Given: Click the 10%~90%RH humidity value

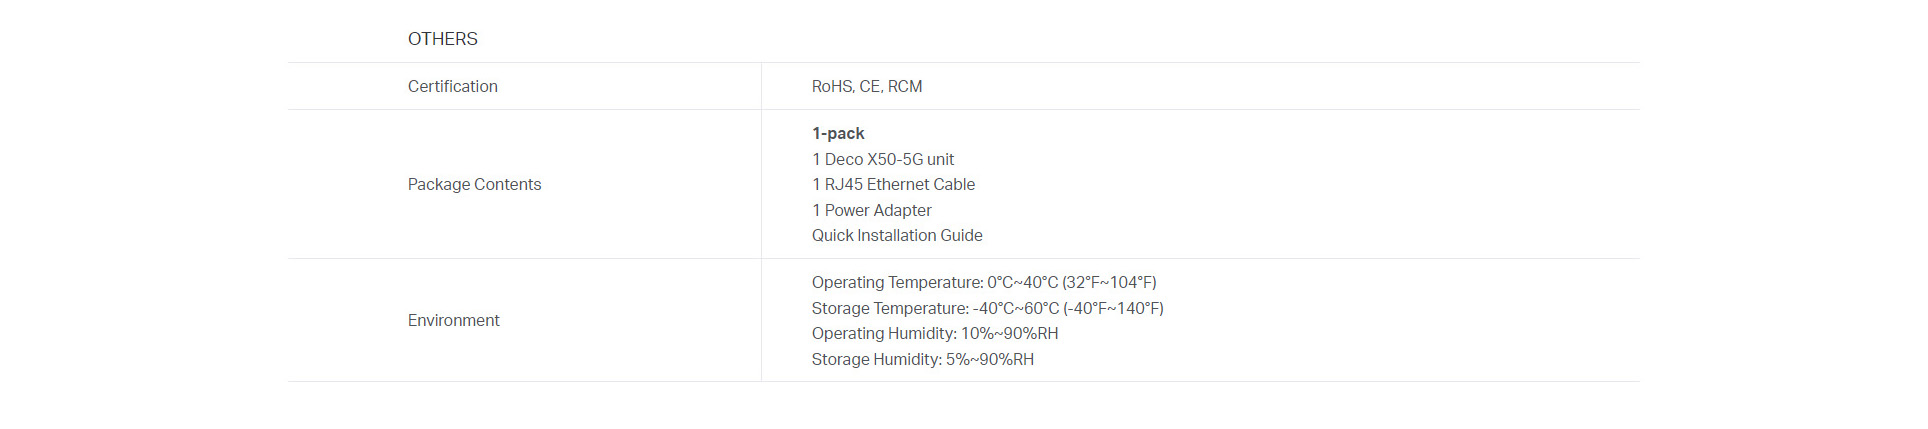Looking at the screenshot, I should [x=1009, y=333].
